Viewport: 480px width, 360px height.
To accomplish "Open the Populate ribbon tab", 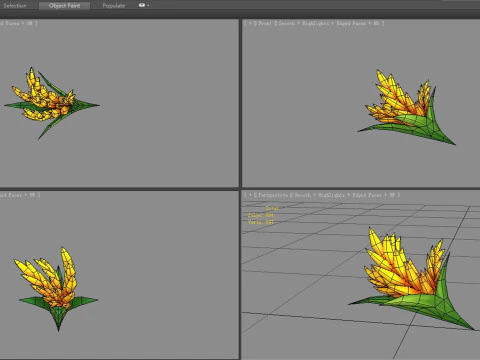I will coord(114,6).
